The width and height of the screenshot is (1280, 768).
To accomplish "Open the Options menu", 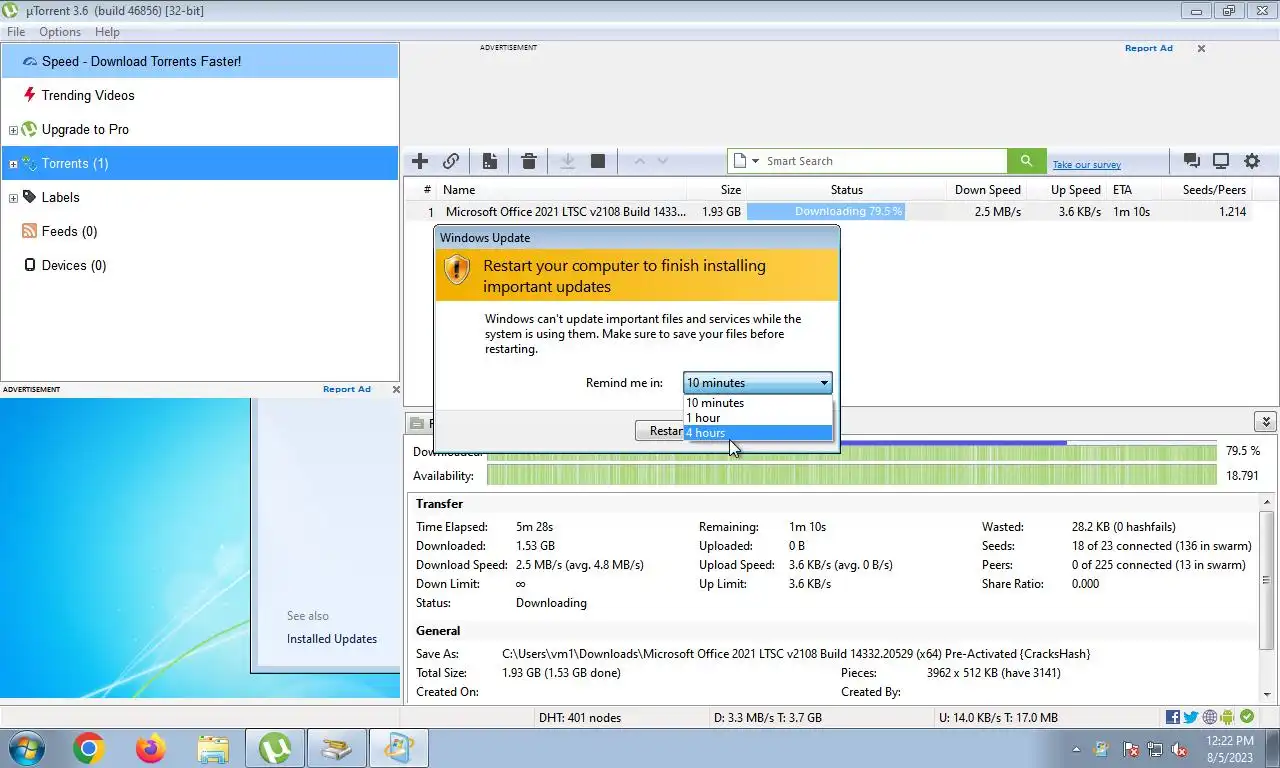I will click(x=60, y=32).
